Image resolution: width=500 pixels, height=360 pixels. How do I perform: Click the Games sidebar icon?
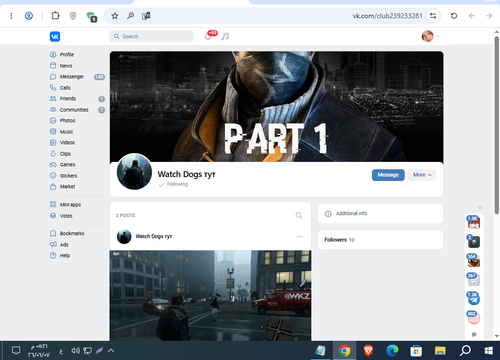[53, 165]
